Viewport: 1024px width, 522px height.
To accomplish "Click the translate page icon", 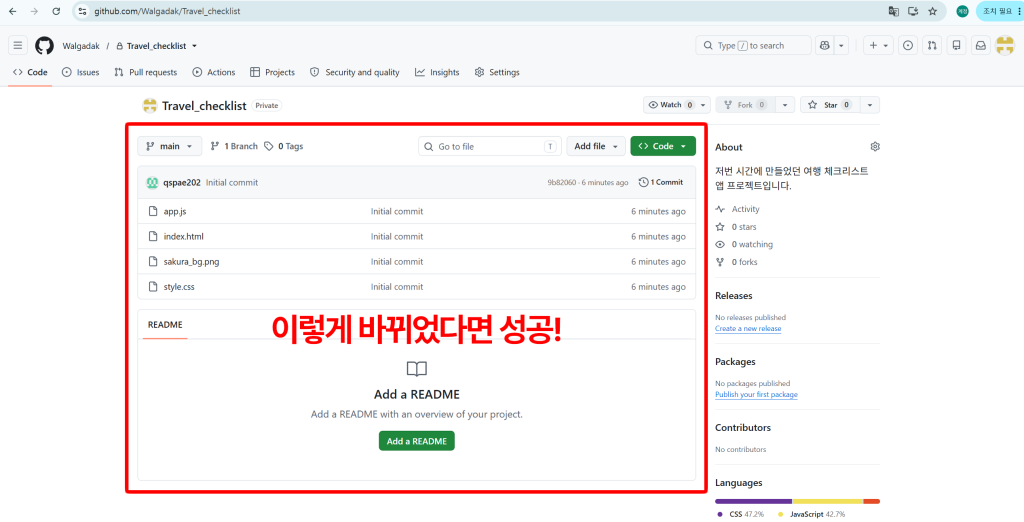I will click(893, 11).
